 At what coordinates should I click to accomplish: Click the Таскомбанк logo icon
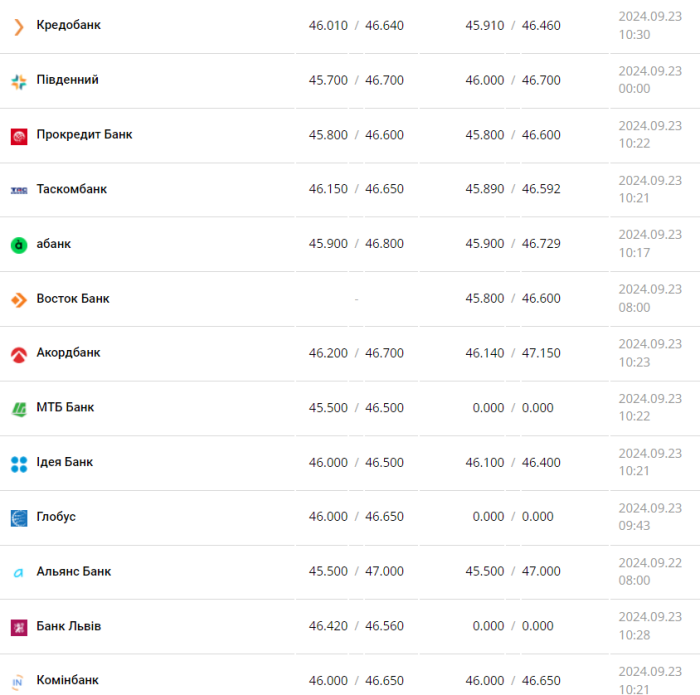pyautogui.click(x=18, y=190)
